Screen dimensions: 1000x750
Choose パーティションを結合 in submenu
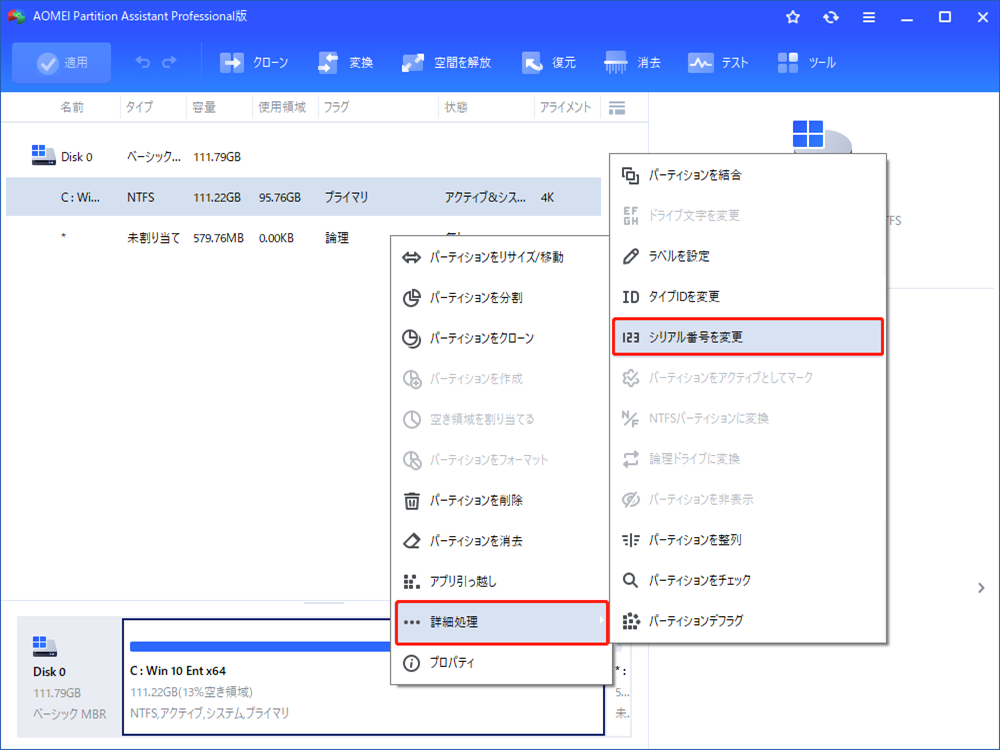coord(747,175)
